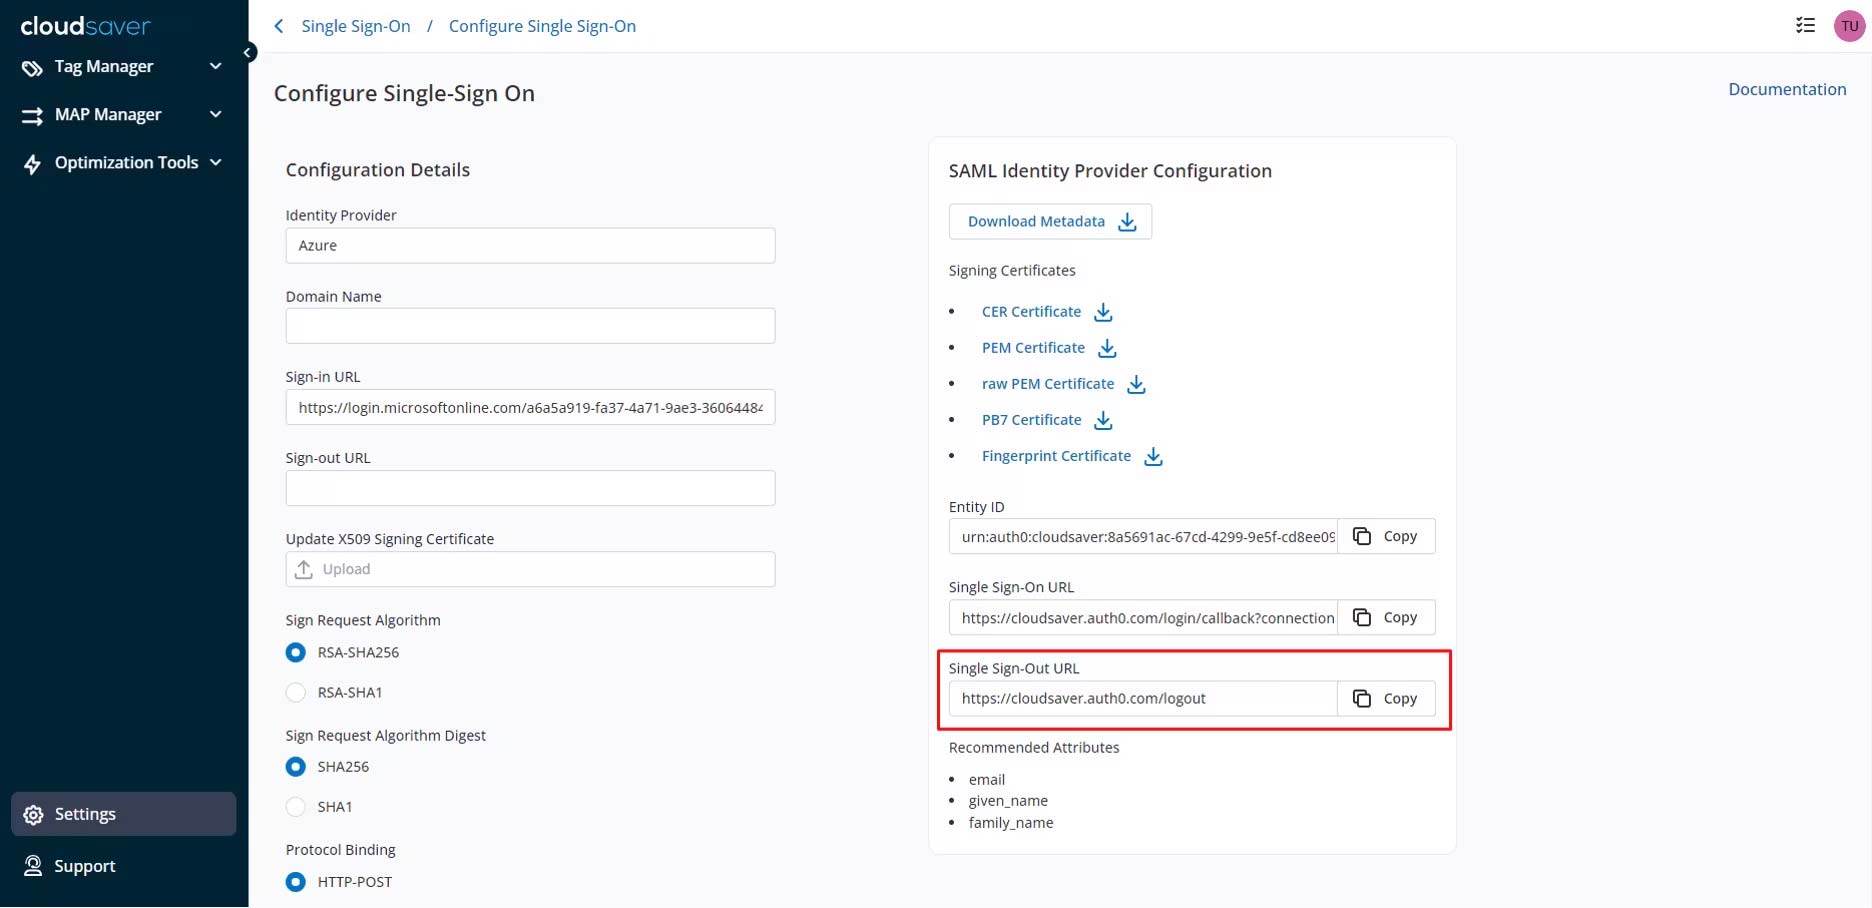1872x908 pixels.
Task: Click download icon next to Fingerprint Certificate
Action: coord(1153,456)
